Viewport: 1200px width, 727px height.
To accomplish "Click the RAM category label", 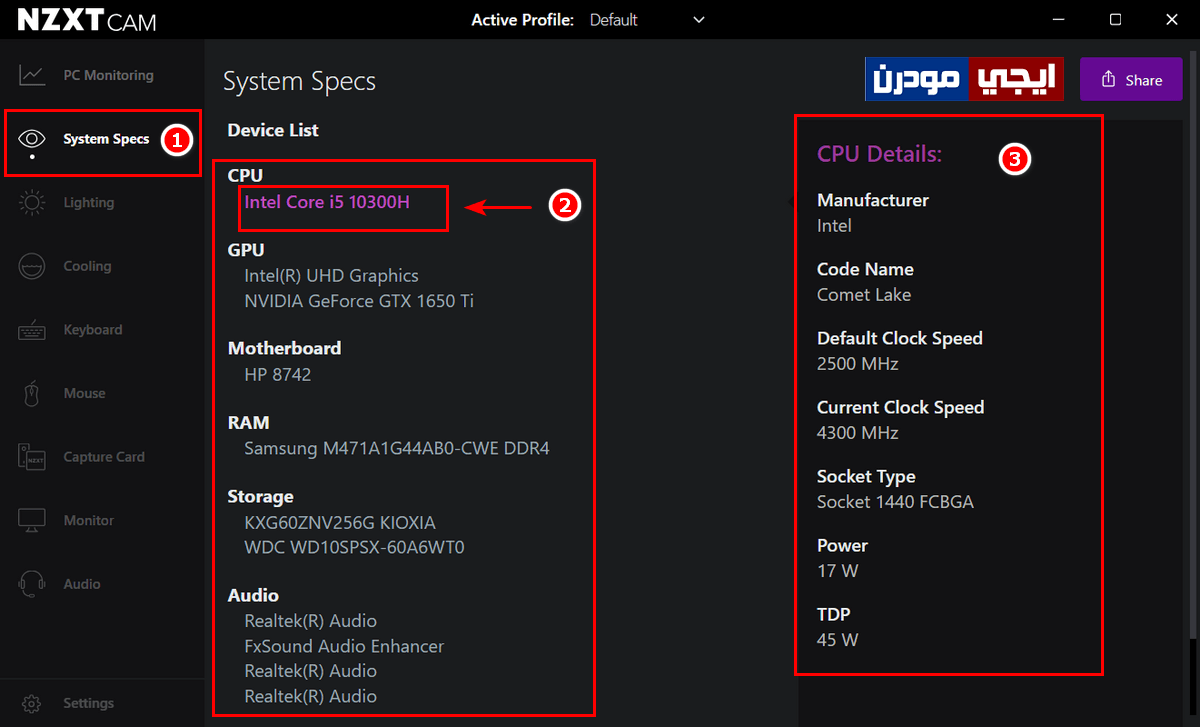I will coord(248,422).
